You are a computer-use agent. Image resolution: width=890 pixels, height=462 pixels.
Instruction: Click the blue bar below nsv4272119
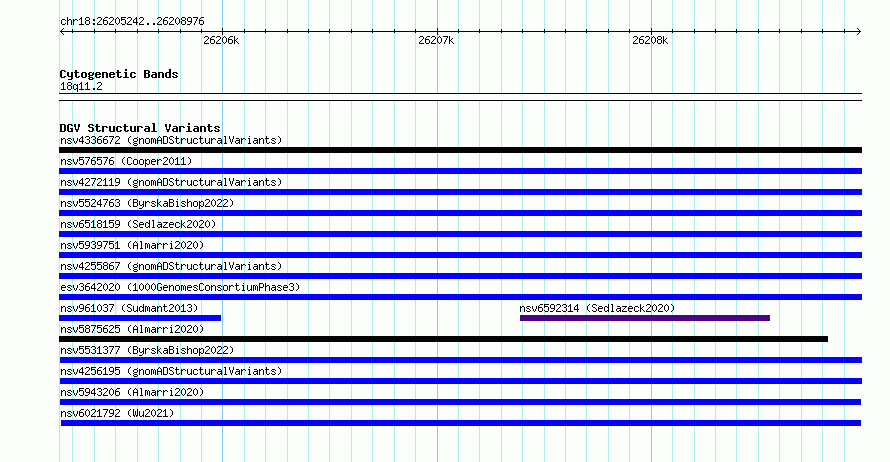pyautogui.click(x=460, y=192)
